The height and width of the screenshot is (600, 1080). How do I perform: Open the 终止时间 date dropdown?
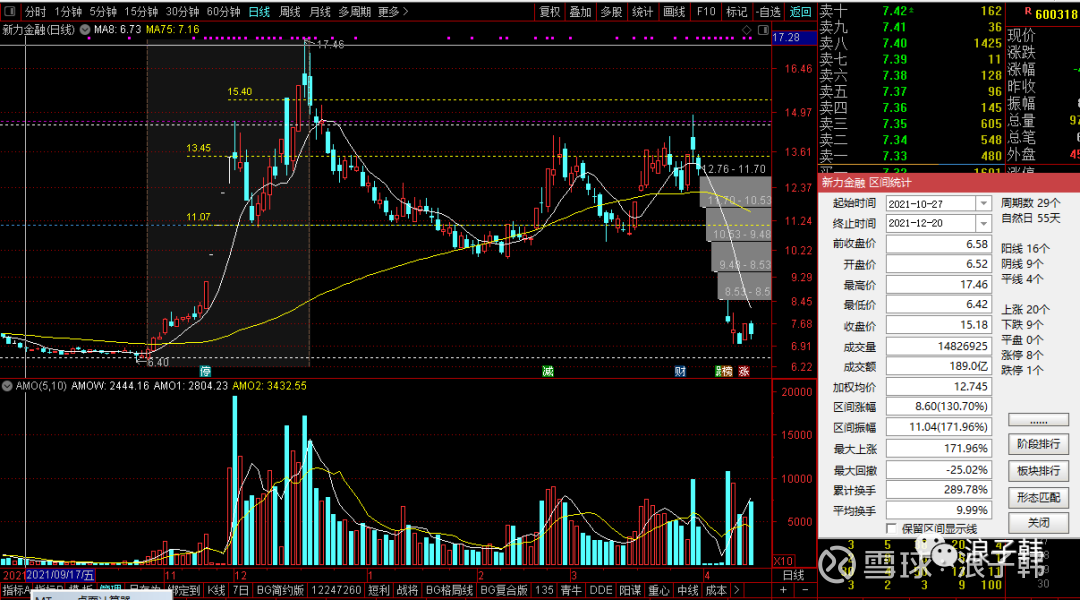tap(984, 223)
